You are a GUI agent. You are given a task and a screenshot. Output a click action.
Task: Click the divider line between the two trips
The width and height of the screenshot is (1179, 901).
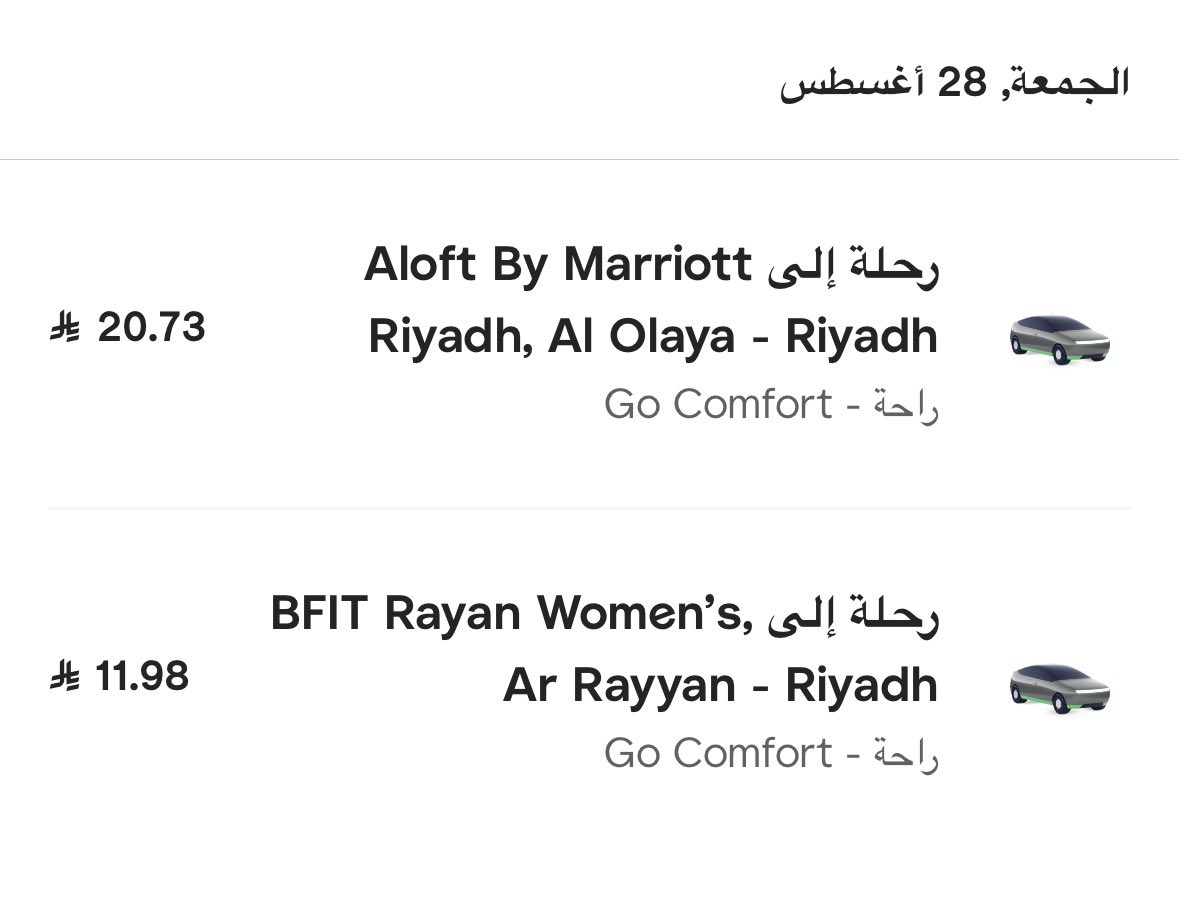tap(590, 508)
